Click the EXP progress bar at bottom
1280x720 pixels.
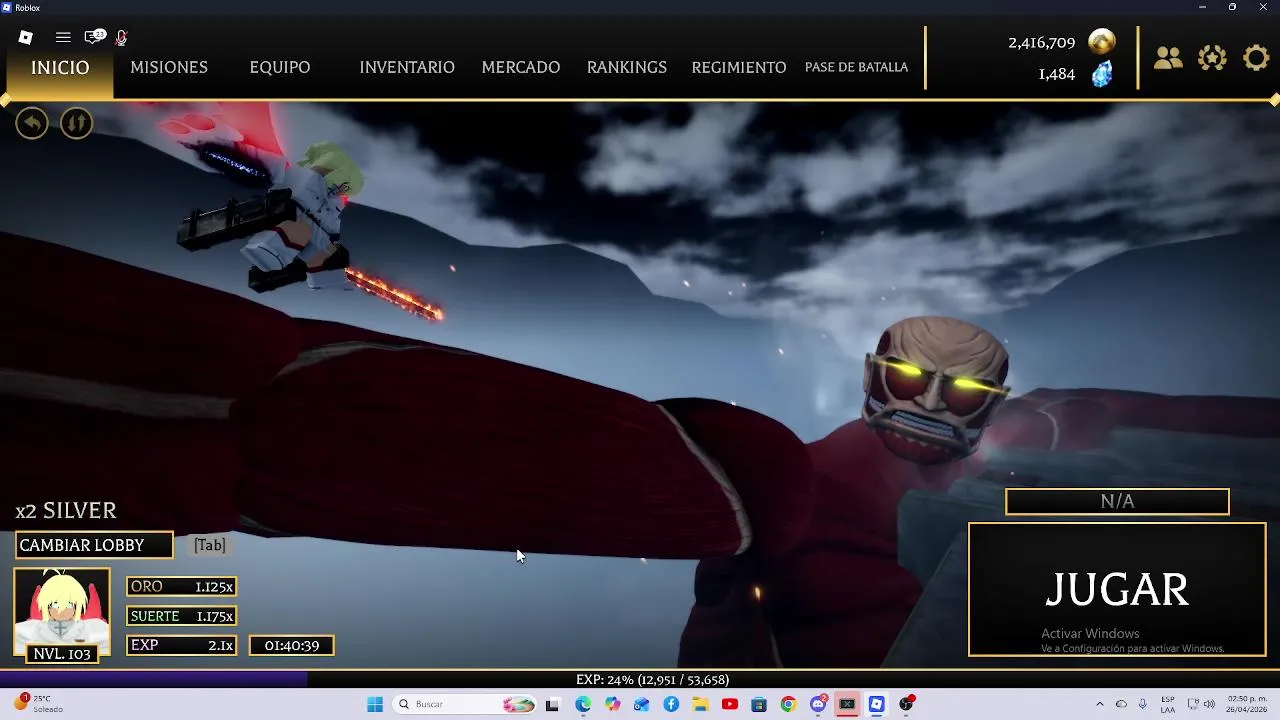point(640,679)
